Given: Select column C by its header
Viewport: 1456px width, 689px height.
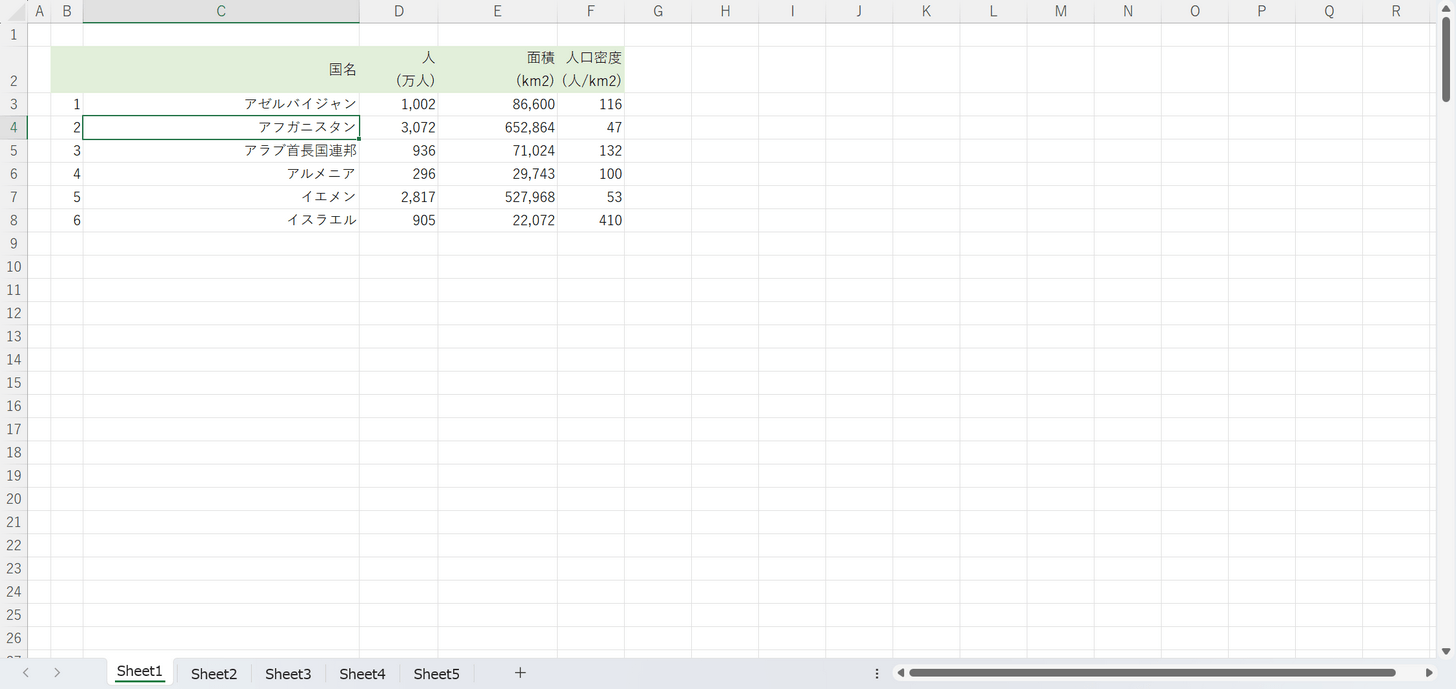Looking at the screenshot, I should (221, 11).
